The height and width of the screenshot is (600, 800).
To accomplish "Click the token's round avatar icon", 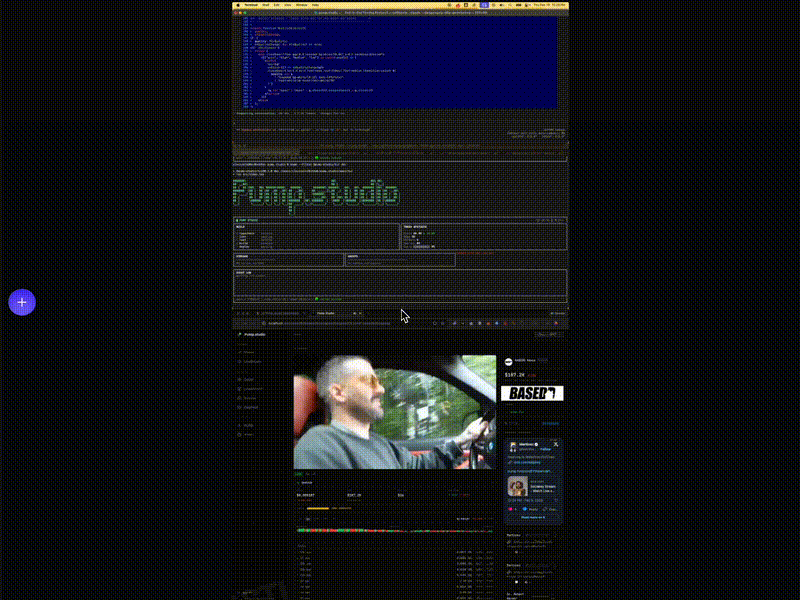I will 508,361.
